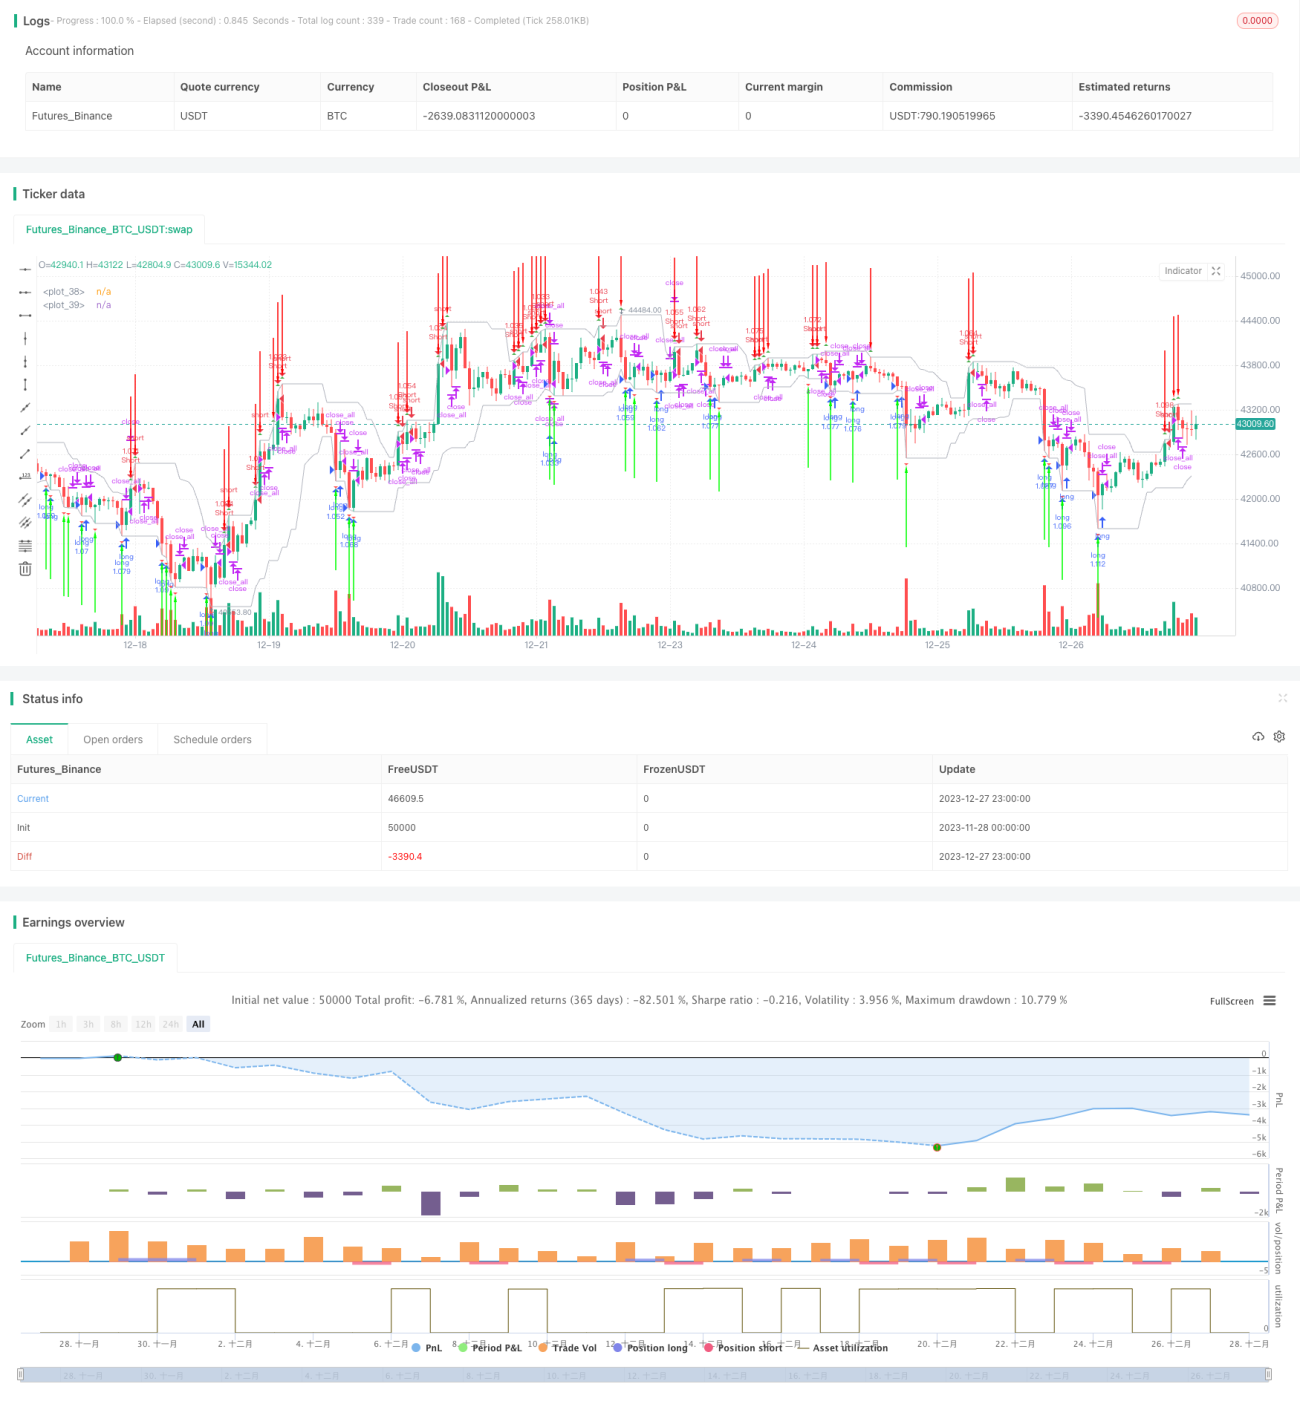Viewport: 1300px width, 1404px height.
Task: Select the horizontal segment drawing tool
Action: coord(25,315)
